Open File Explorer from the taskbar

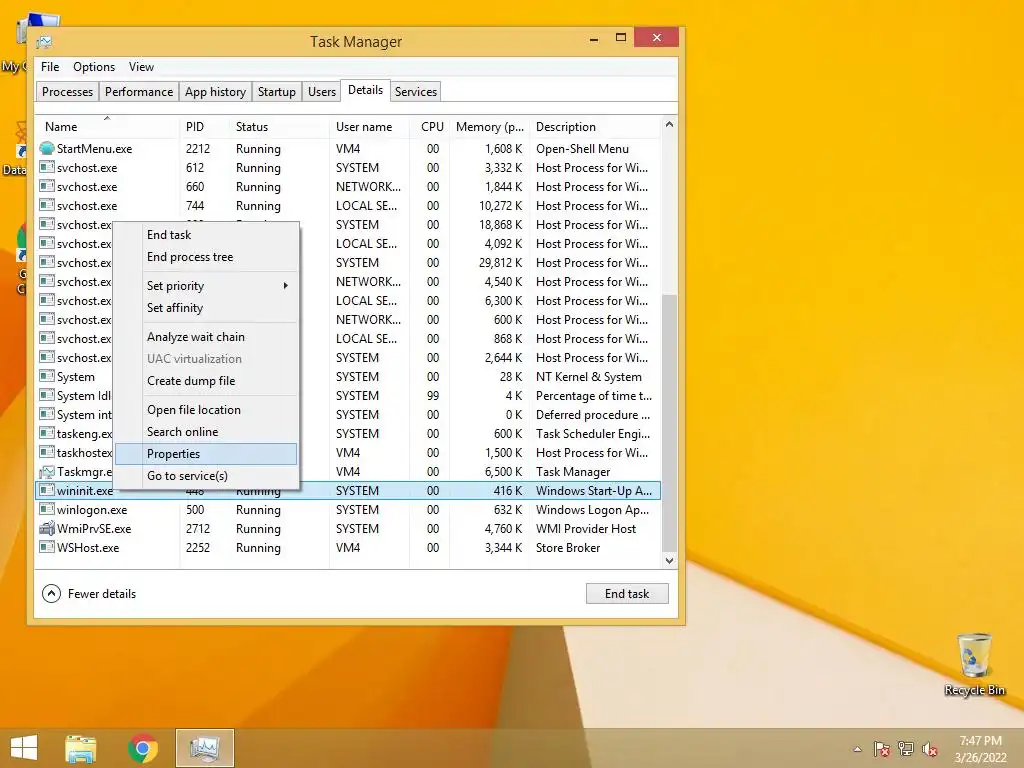(81, 748)
